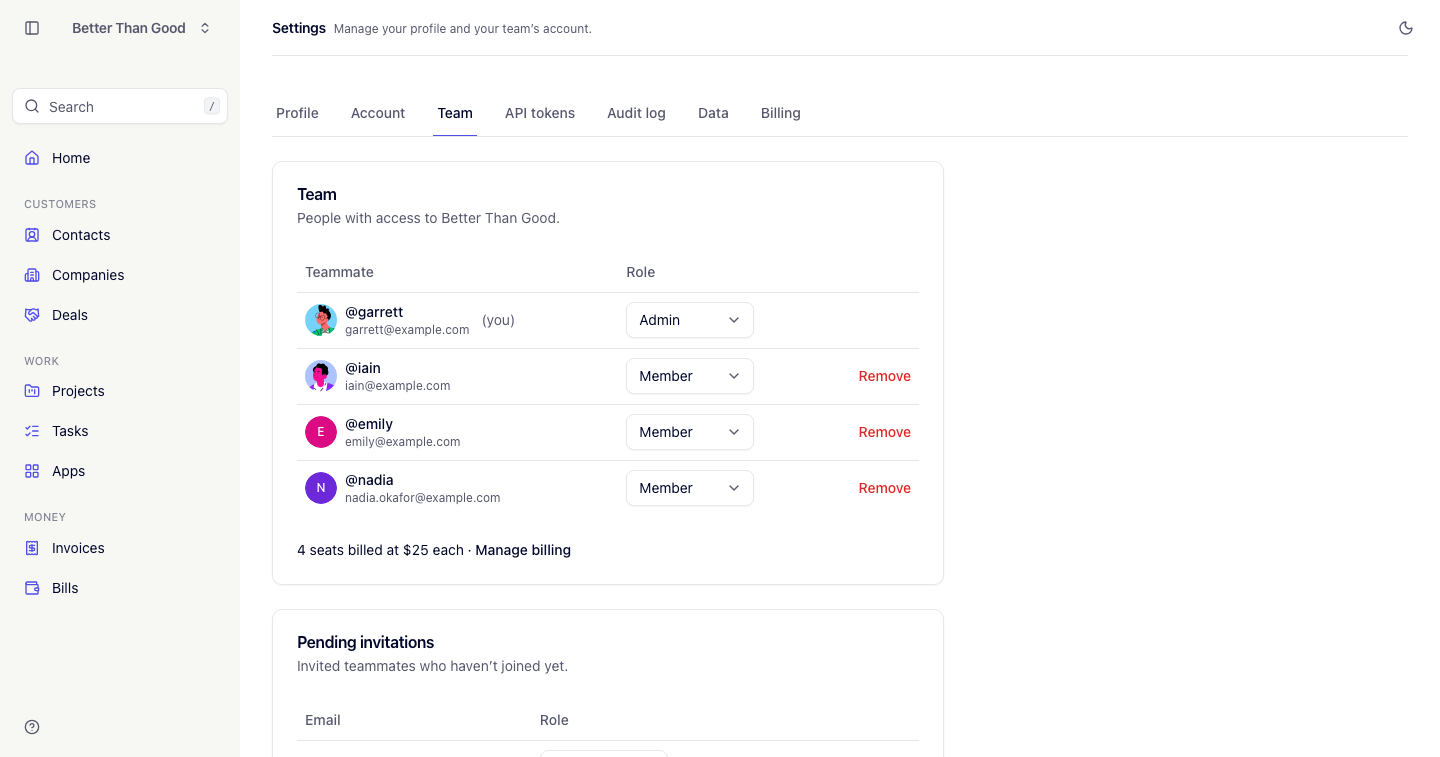The height and width of the screenshot is (757, 1440).
Task: Click garrett's avatar picture
Action: tap(321, 320)
